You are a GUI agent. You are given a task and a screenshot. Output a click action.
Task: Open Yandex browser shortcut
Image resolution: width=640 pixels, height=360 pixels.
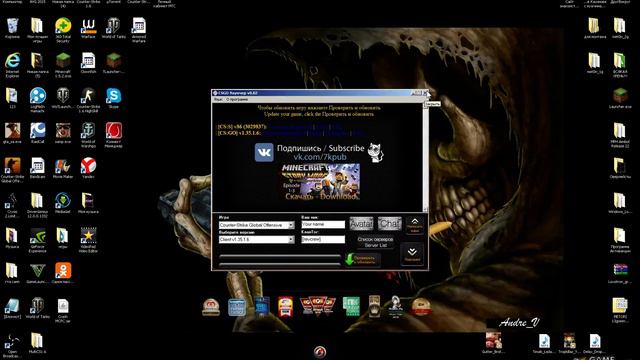(88, 168)
